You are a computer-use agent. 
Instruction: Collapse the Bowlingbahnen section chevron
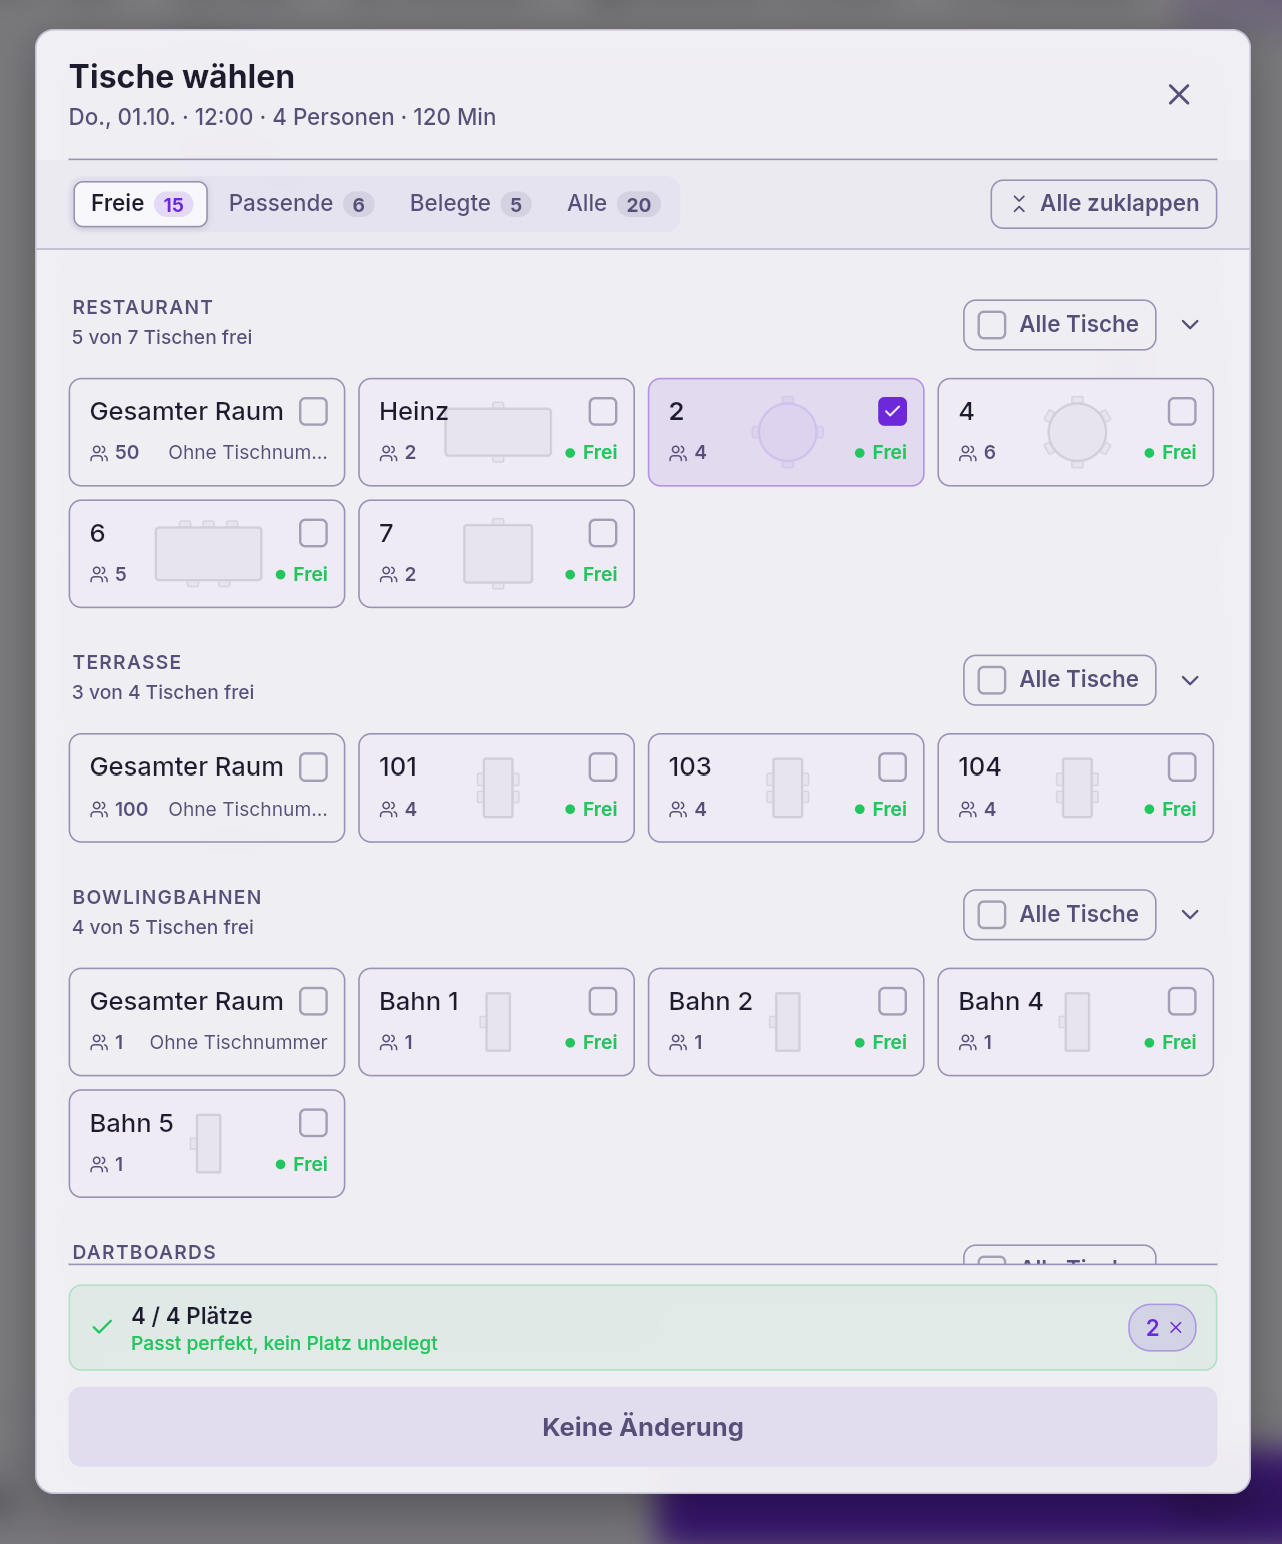[1190, 915]
